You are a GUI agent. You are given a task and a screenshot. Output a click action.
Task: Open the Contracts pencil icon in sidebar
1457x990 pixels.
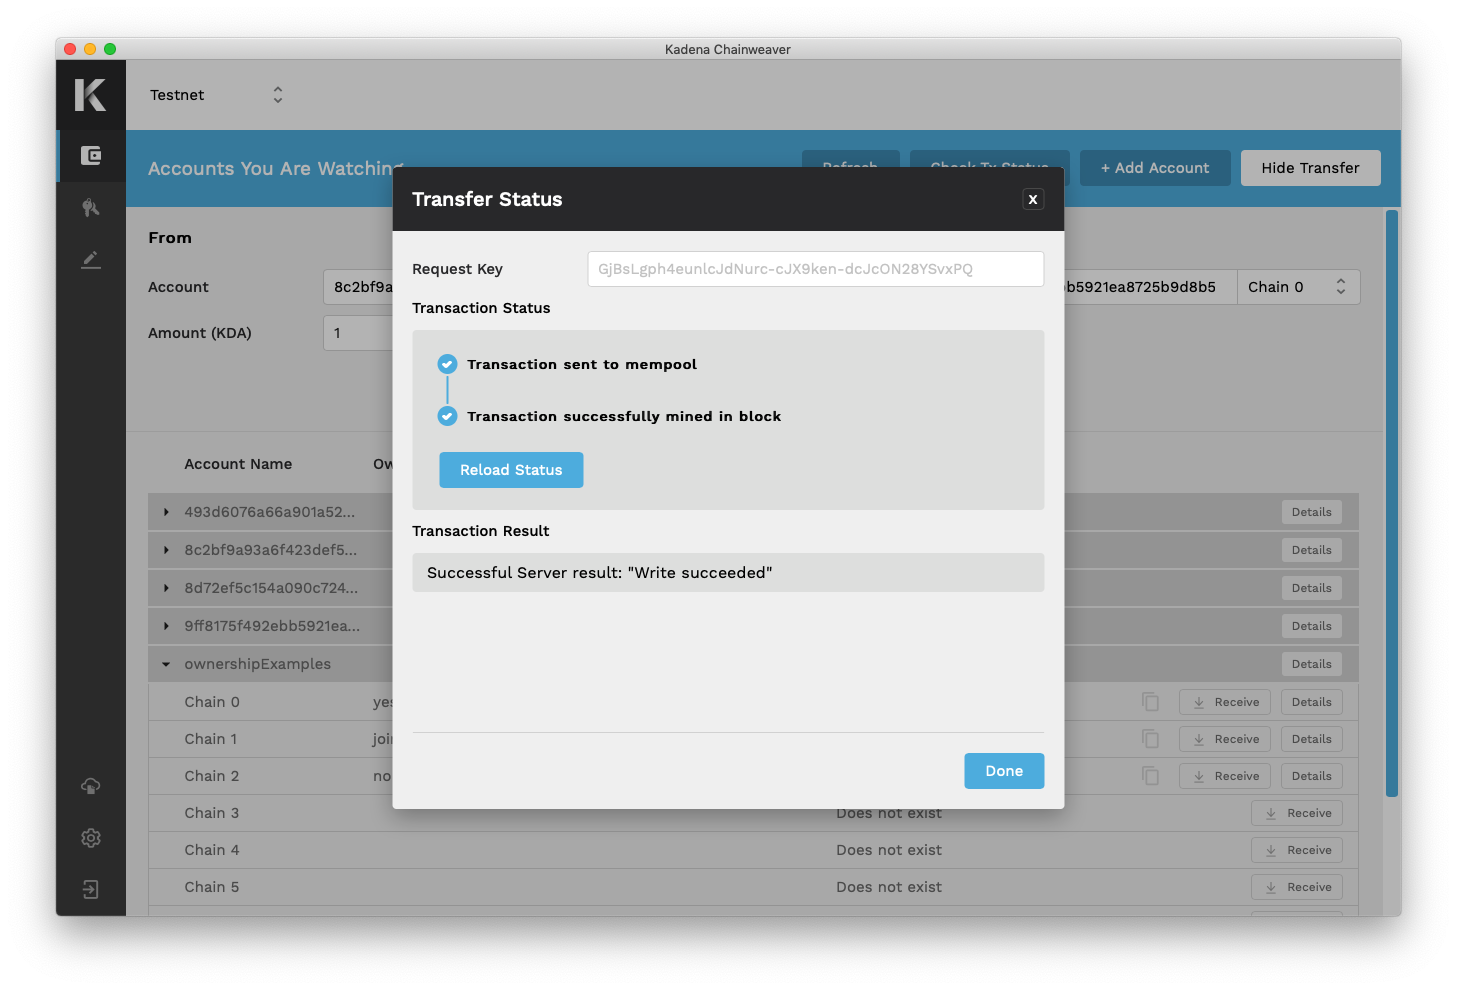(x=91, y=260)
